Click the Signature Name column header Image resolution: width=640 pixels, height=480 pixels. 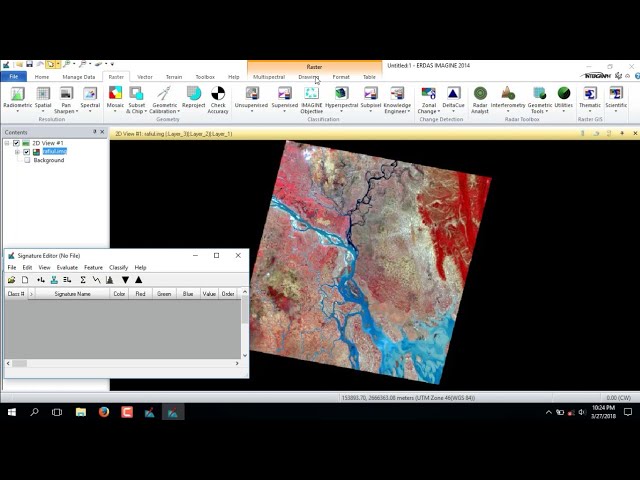72,293
